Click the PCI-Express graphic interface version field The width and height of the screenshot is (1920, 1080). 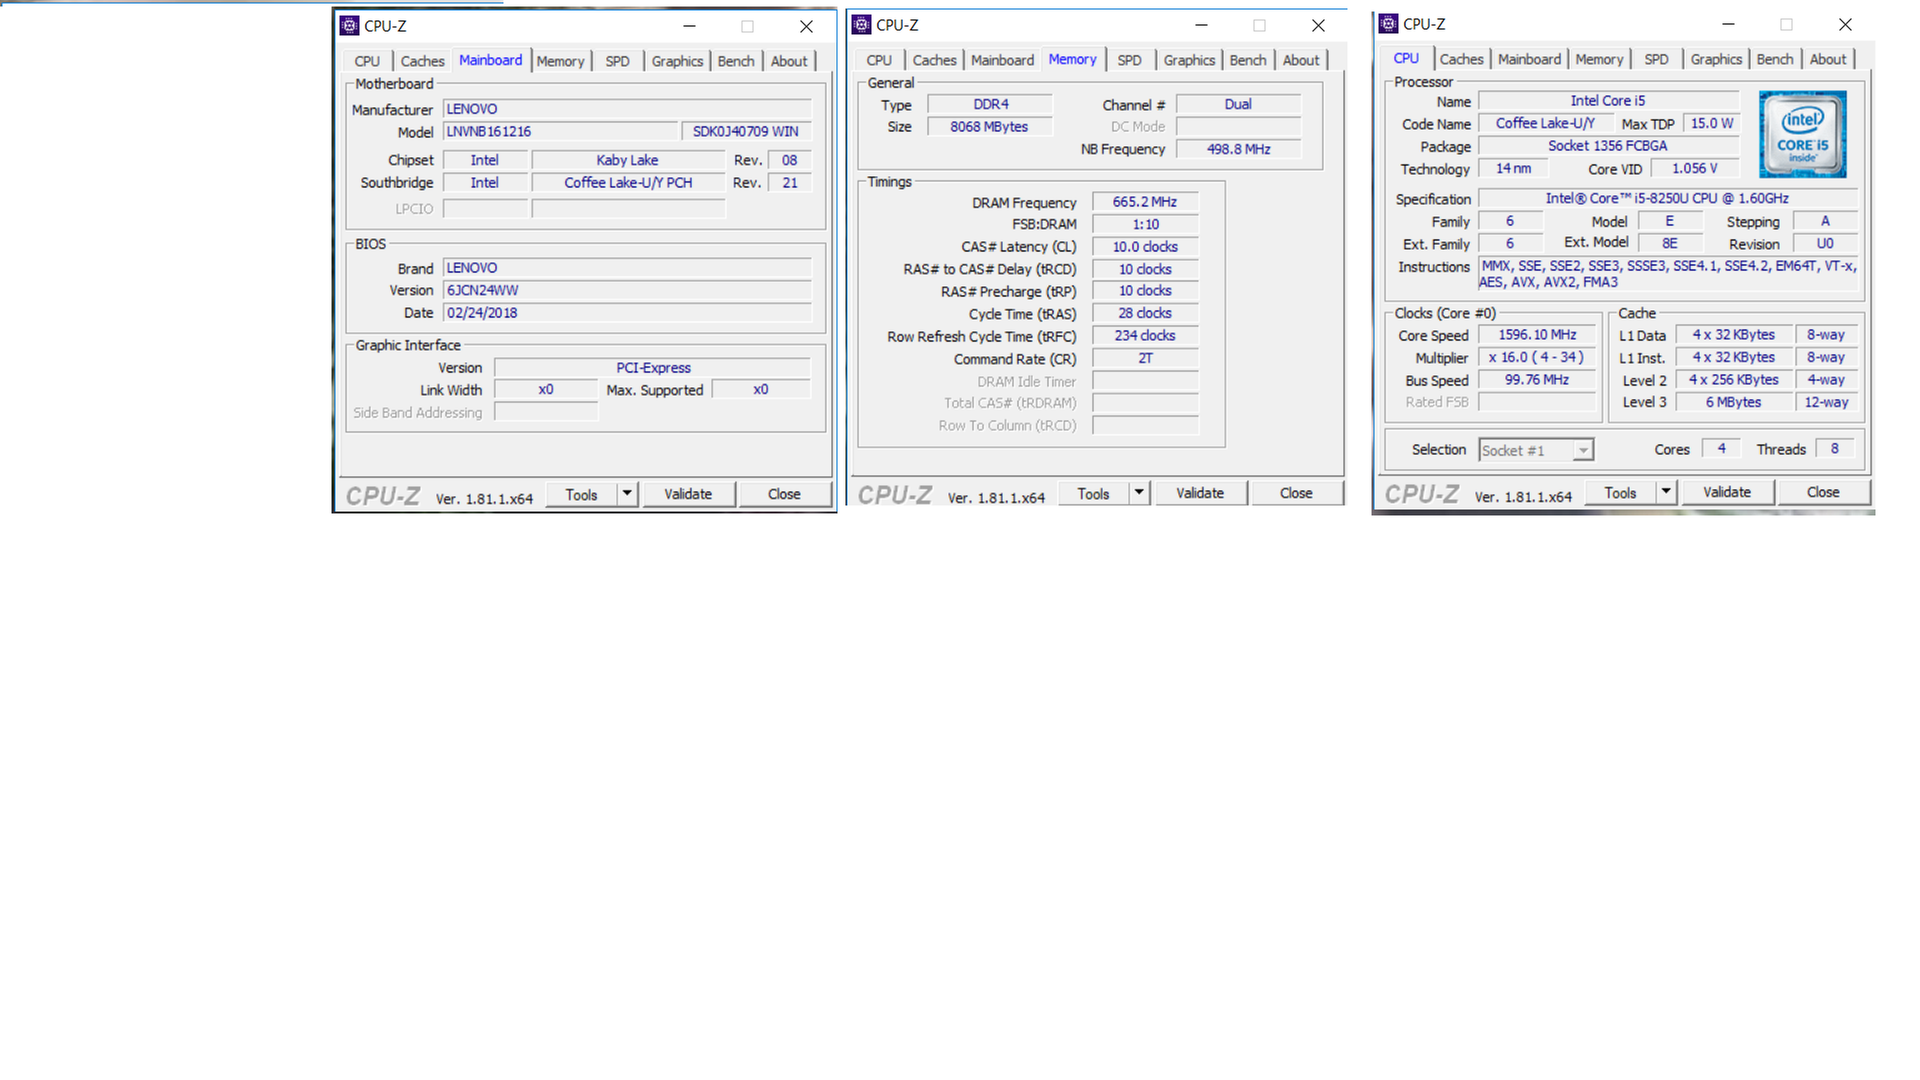point(653,368)
